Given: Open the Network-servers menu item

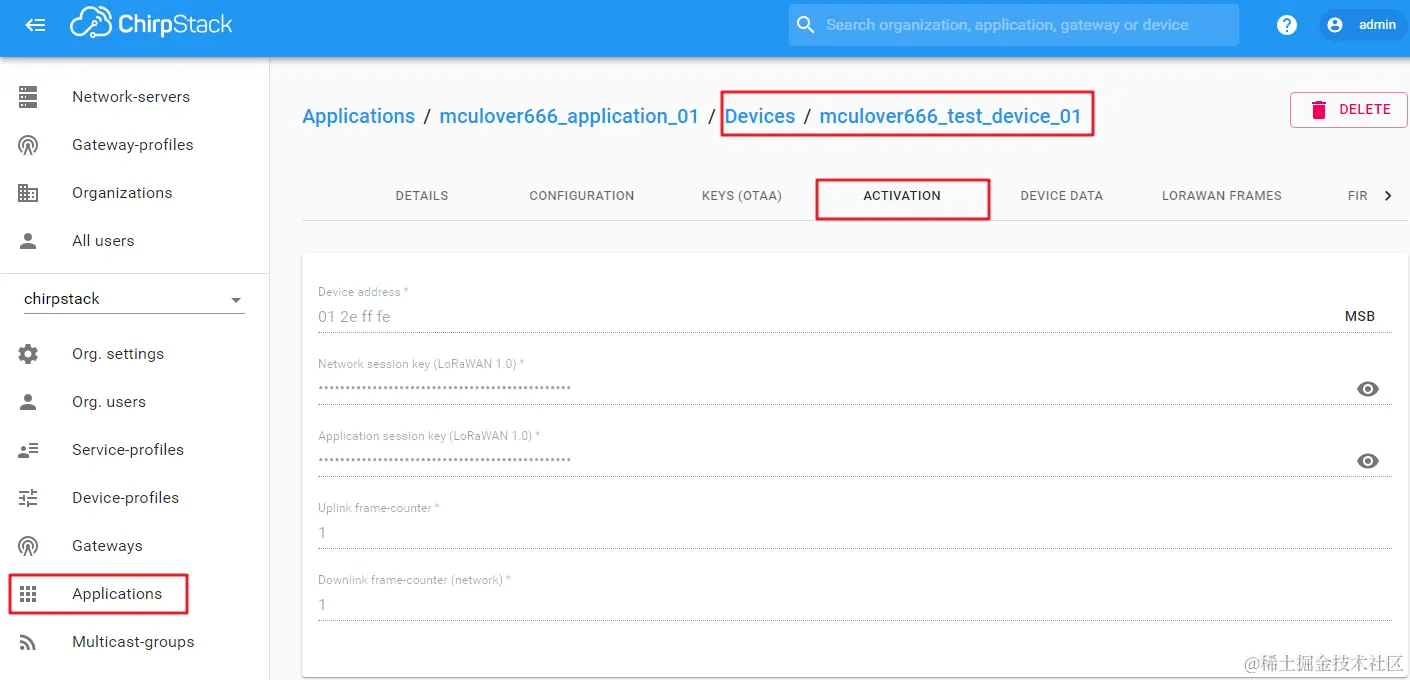Looking at the screenshot, I should click(134, 97).
